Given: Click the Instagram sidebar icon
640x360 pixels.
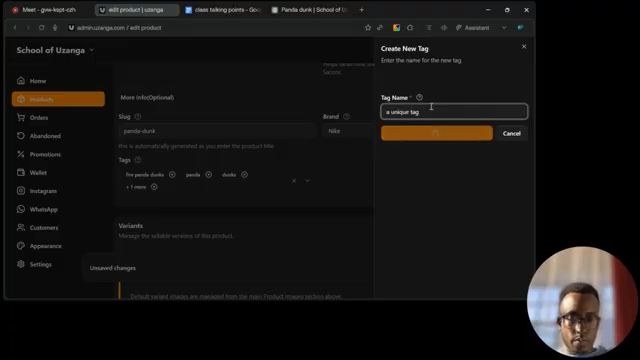Looking at the screenshot, I should (21, 191).
